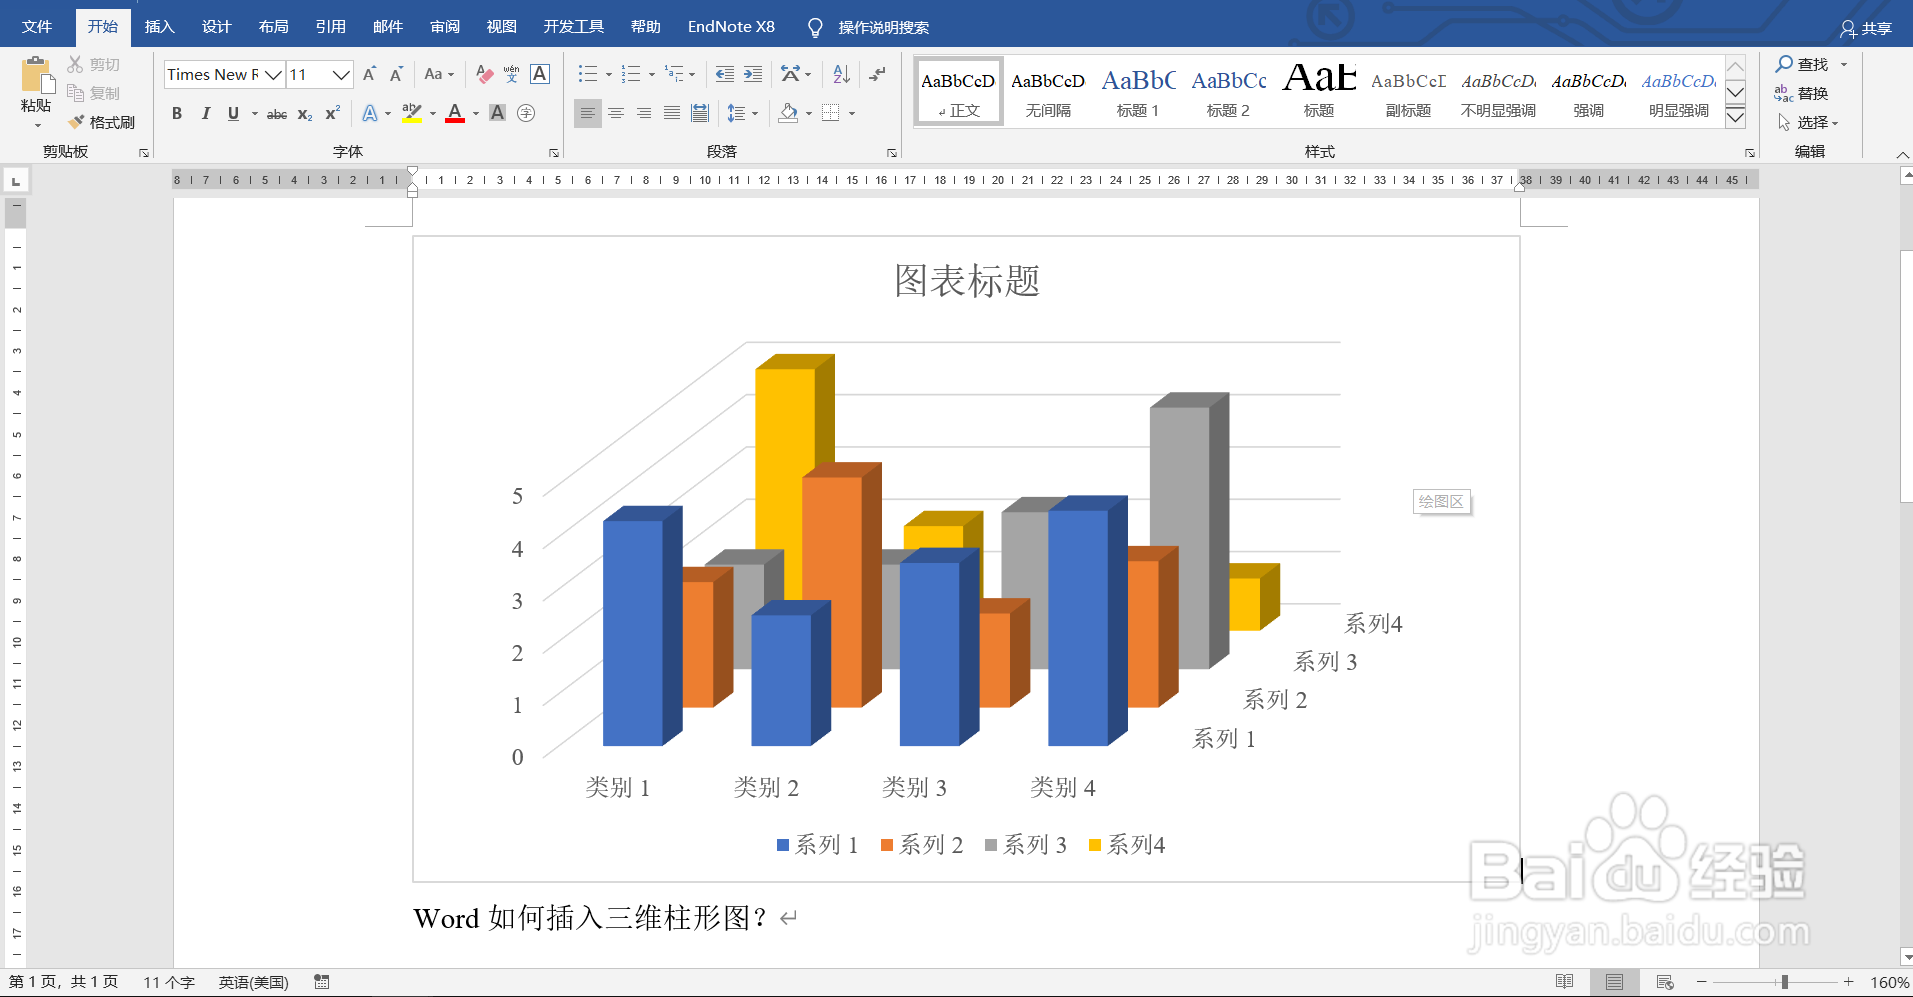Apply the red font color

click(455, 114)
